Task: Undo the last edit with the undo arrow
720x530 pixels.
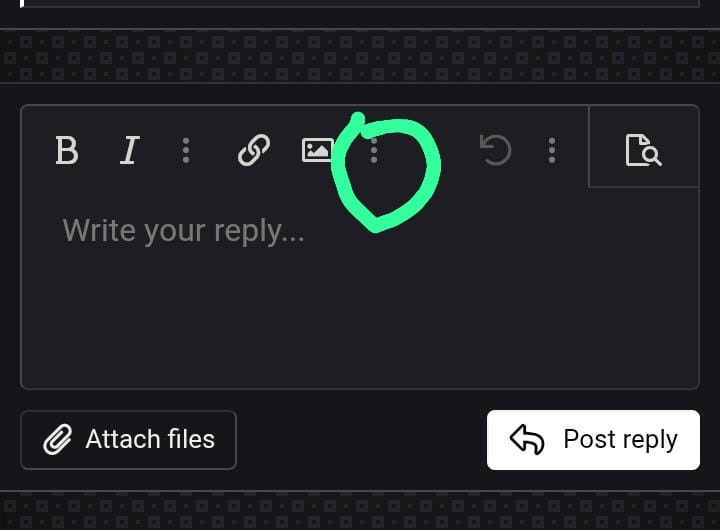Action: [x=495, y=150]
